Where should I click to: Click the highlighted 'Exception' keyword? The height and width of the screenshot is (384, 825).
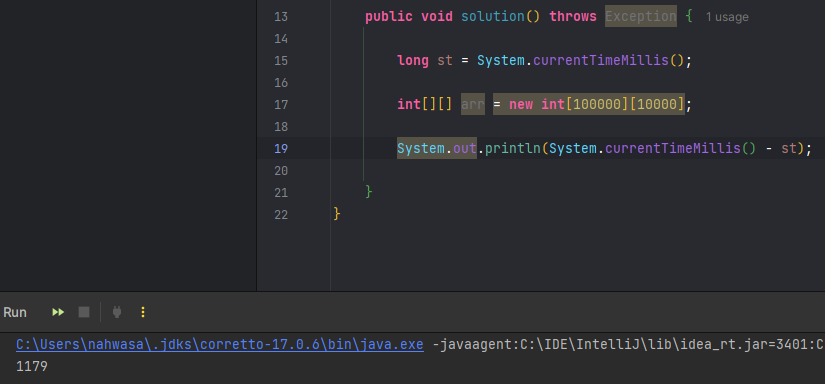(641, 16)
